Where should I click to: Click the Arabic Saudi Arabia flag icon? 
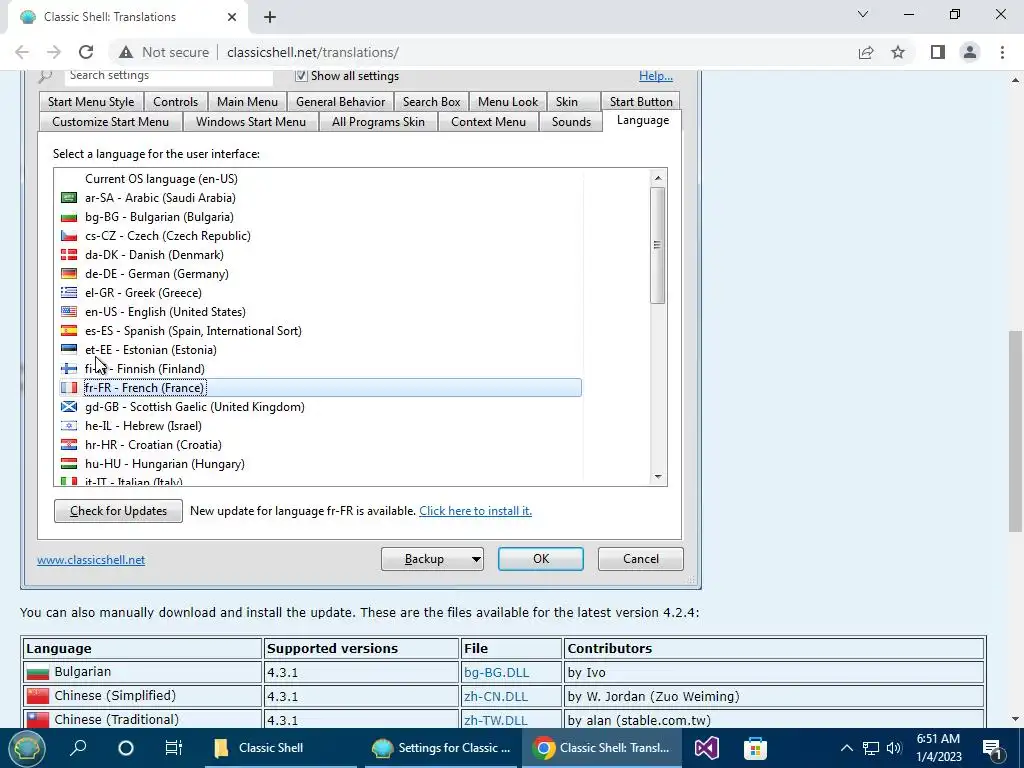tap(69, 198)
